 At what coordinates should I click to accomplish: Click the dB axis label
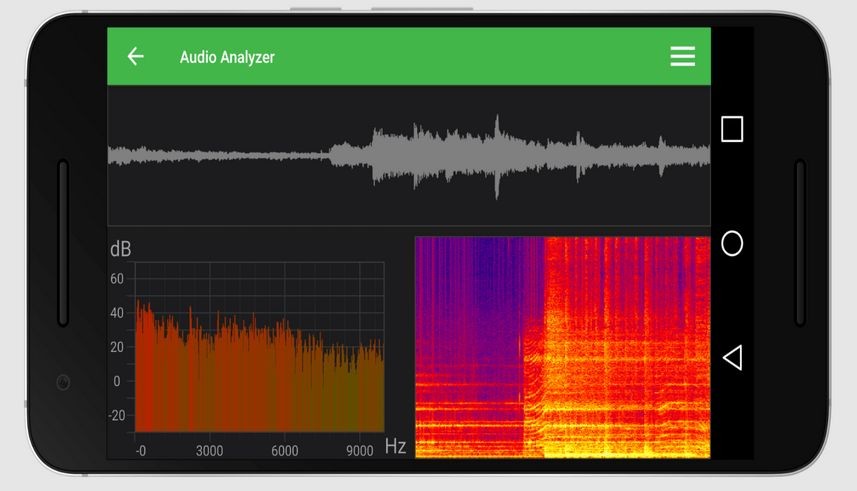(121, 249)
